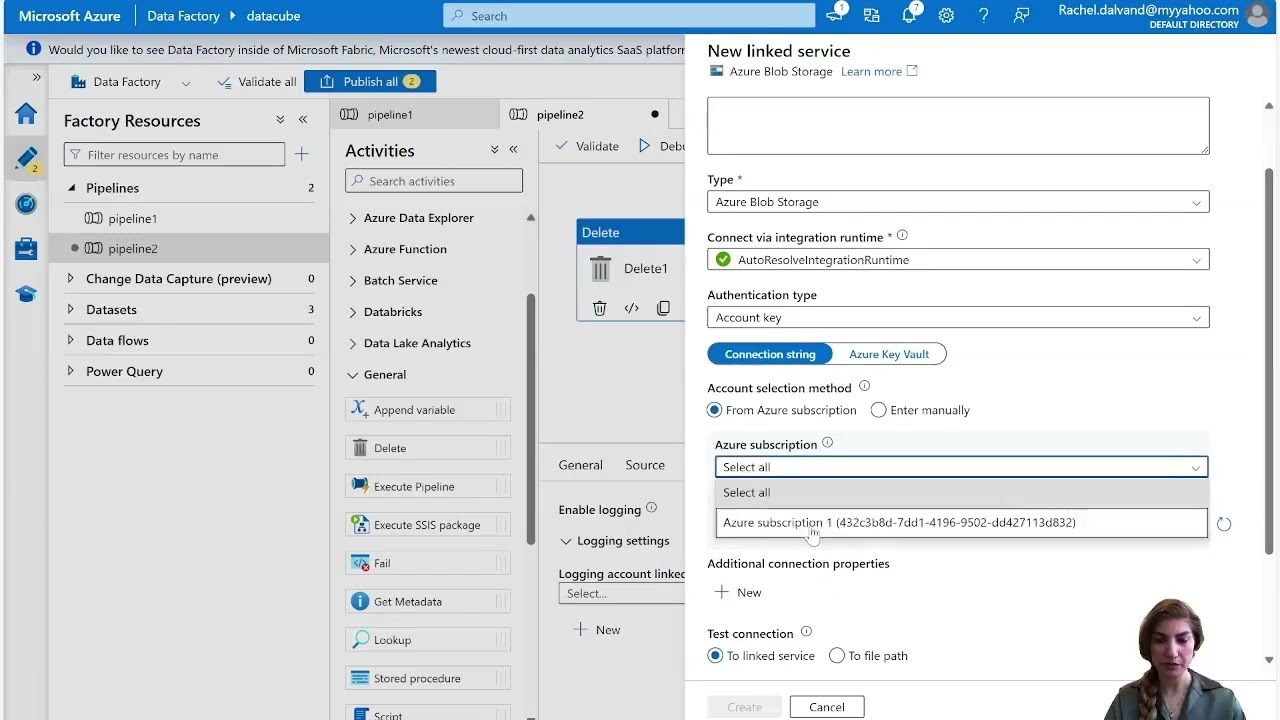Image resolution: width=1280 pixels, height=720 pixels.
Task: Collapse all Factory Resources with the down double-chevron
Action: (280, 120)
